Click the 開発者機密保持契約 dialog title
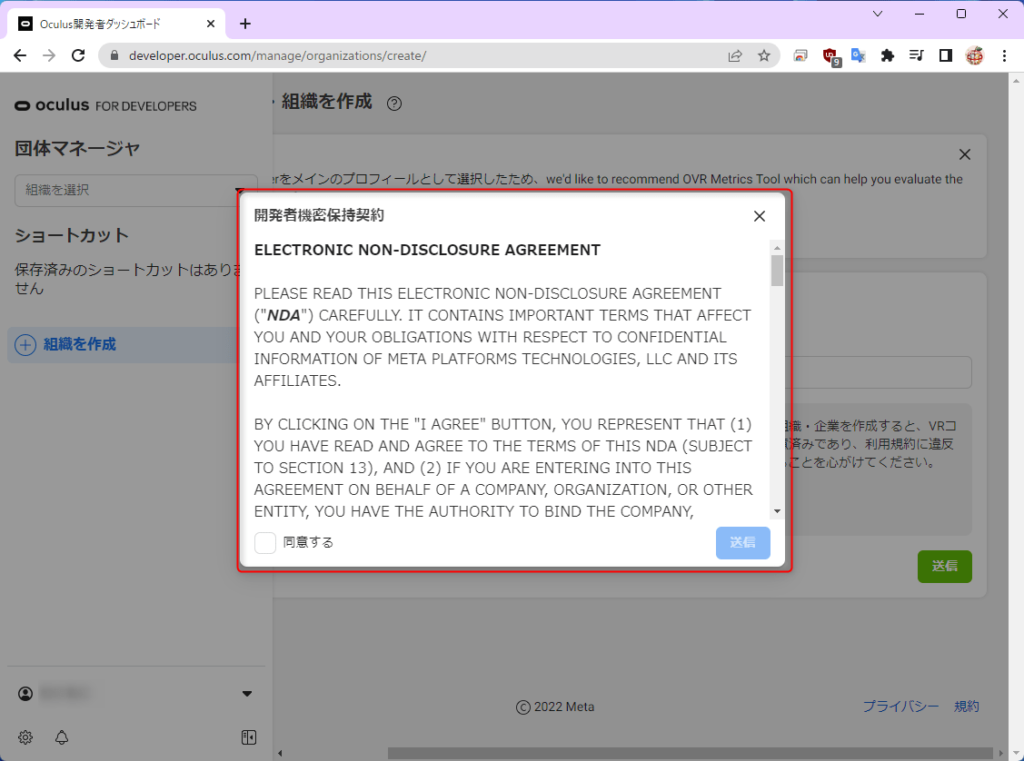Viewport: 1024px width, 761px height. (319, 215)
